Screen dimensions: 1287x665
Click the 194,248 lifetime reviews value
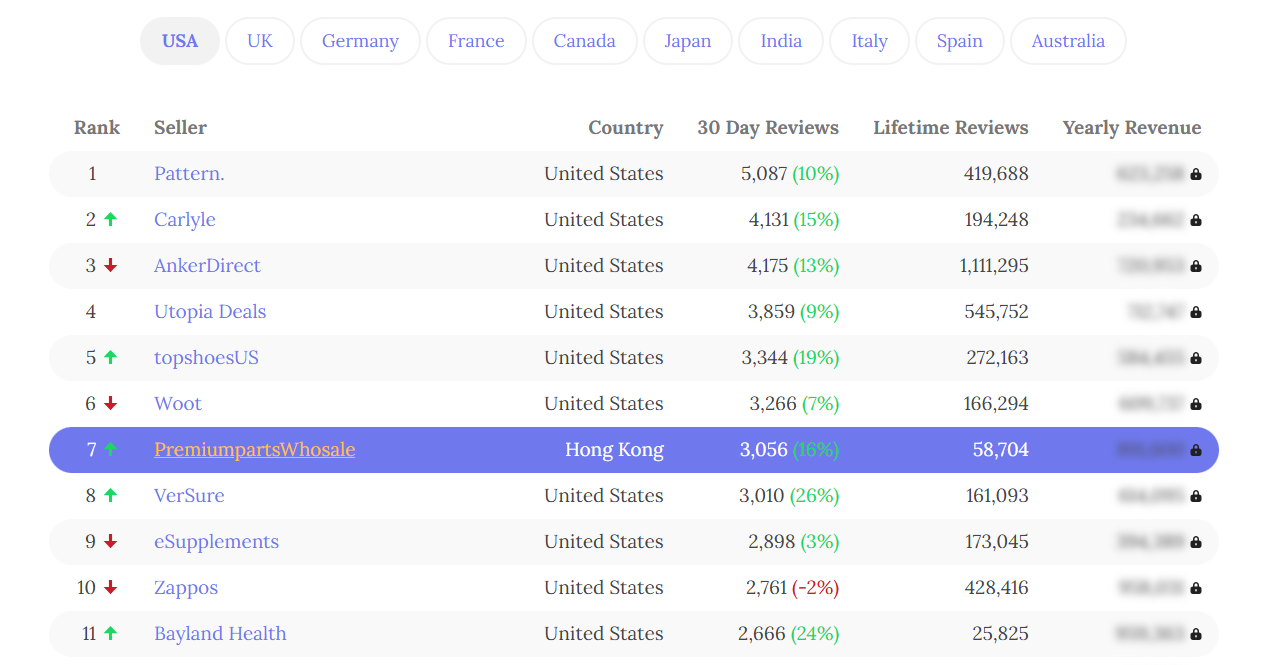click(x=997, y=220)
